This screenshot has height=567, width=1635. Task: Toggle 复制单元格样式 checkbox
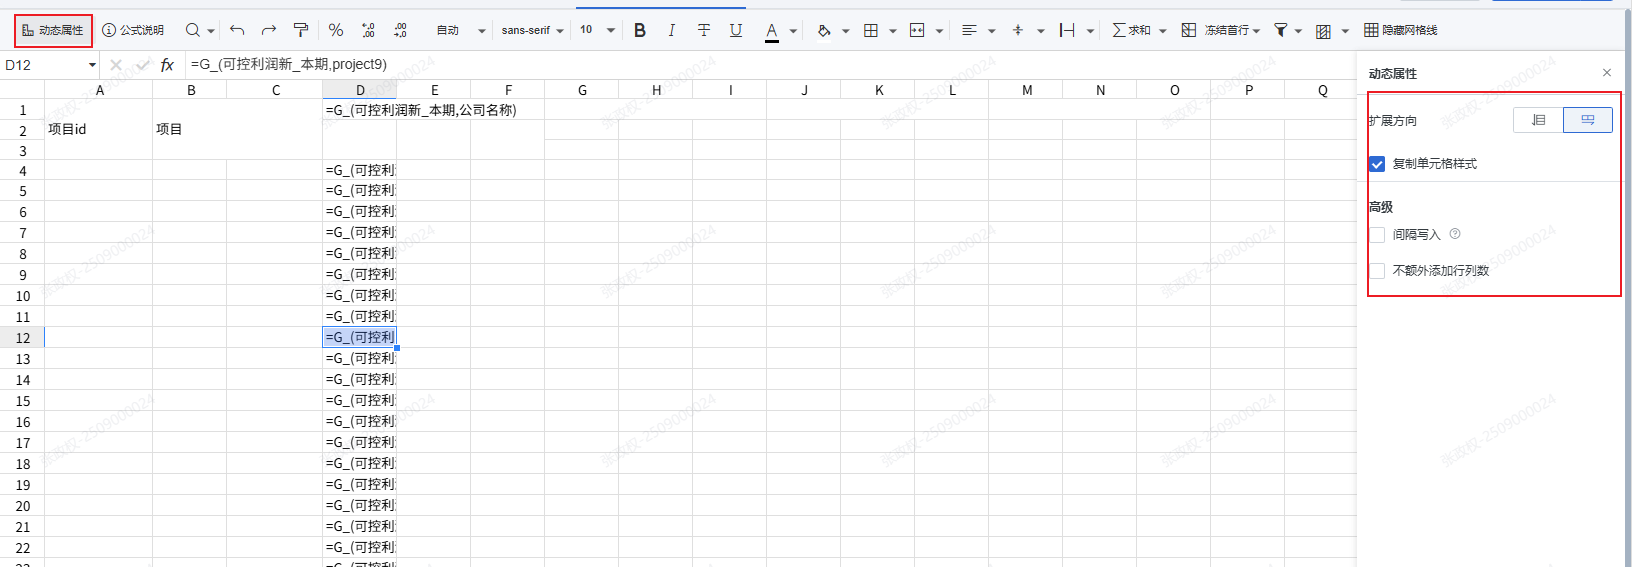click(x=1378, y=164)
